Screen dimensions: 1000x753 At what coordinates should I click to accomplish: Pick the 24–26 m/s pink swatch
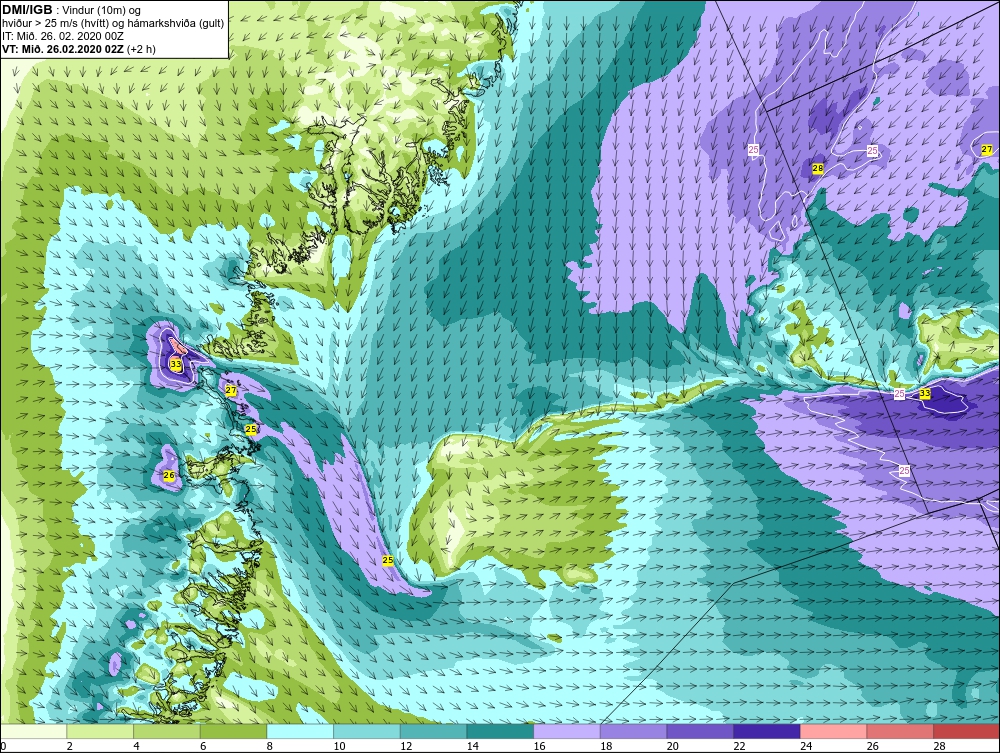click(833, 731)
